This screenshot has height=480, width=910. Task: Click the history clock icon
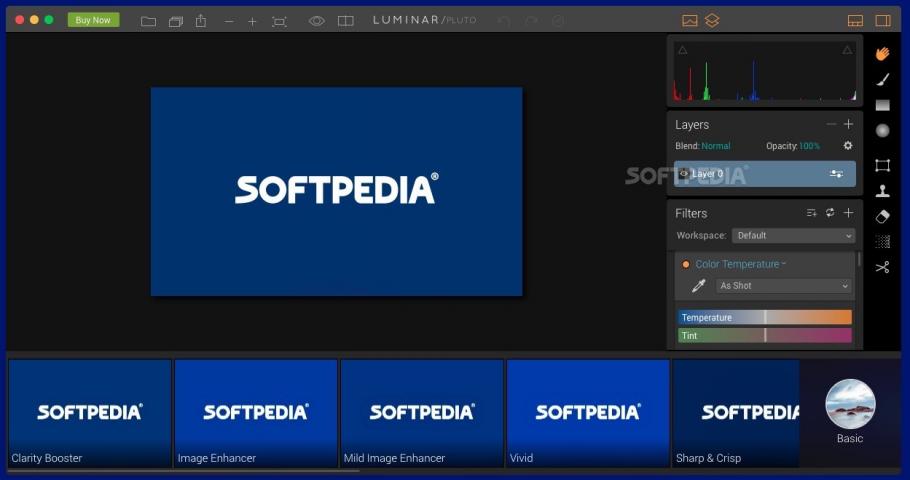558,21
